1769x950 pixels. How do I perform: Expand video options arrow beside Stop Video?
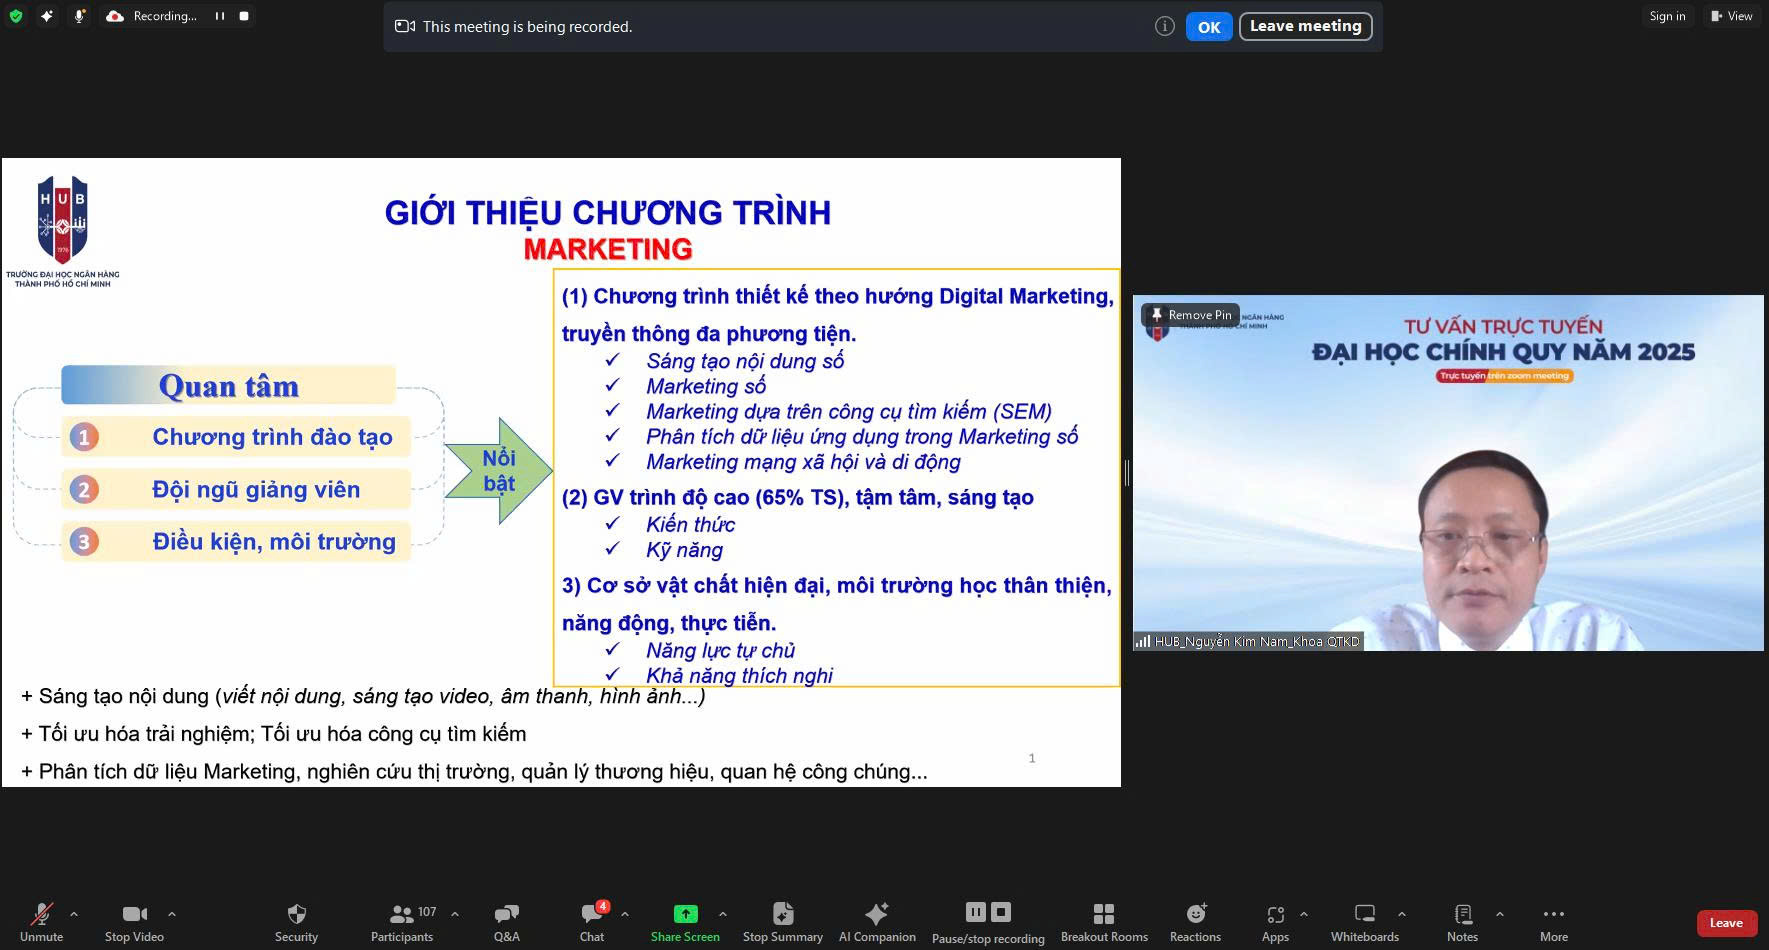tap(172, 914)
